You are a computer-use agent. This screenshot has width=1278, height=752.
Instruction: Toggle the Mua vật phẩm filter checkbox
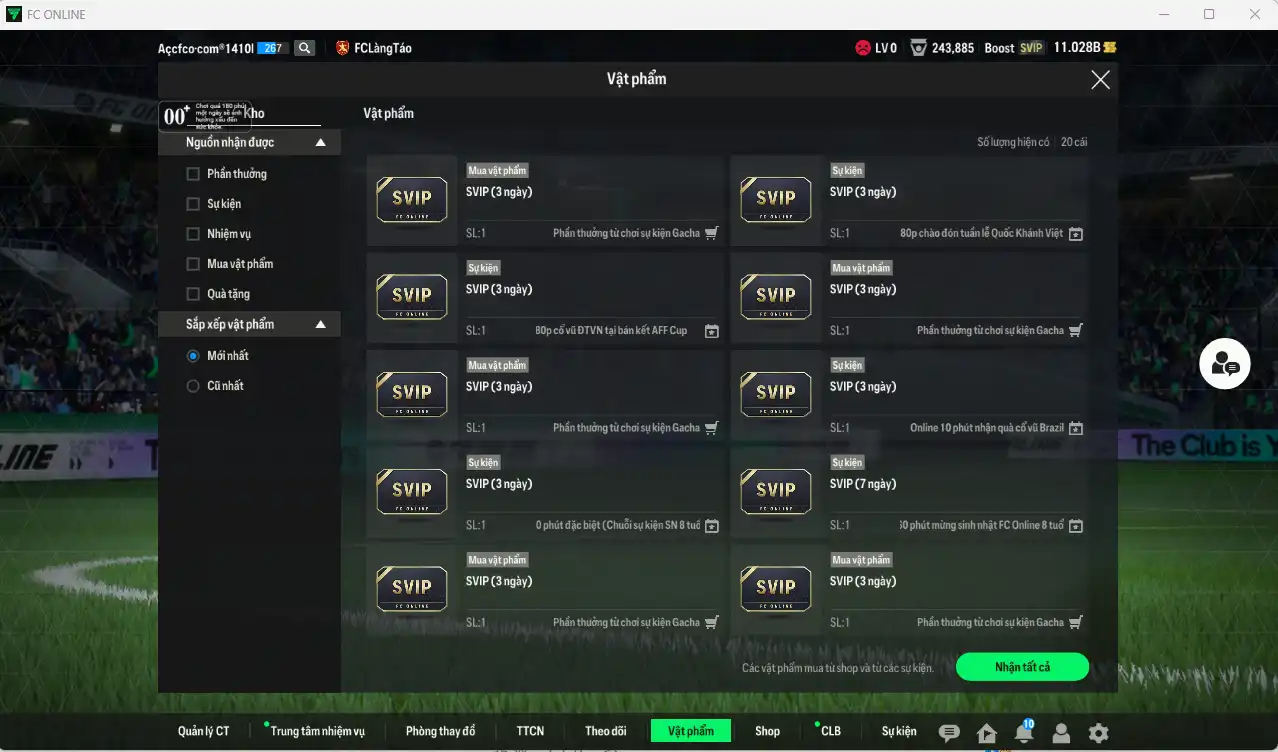click(193, 264)
